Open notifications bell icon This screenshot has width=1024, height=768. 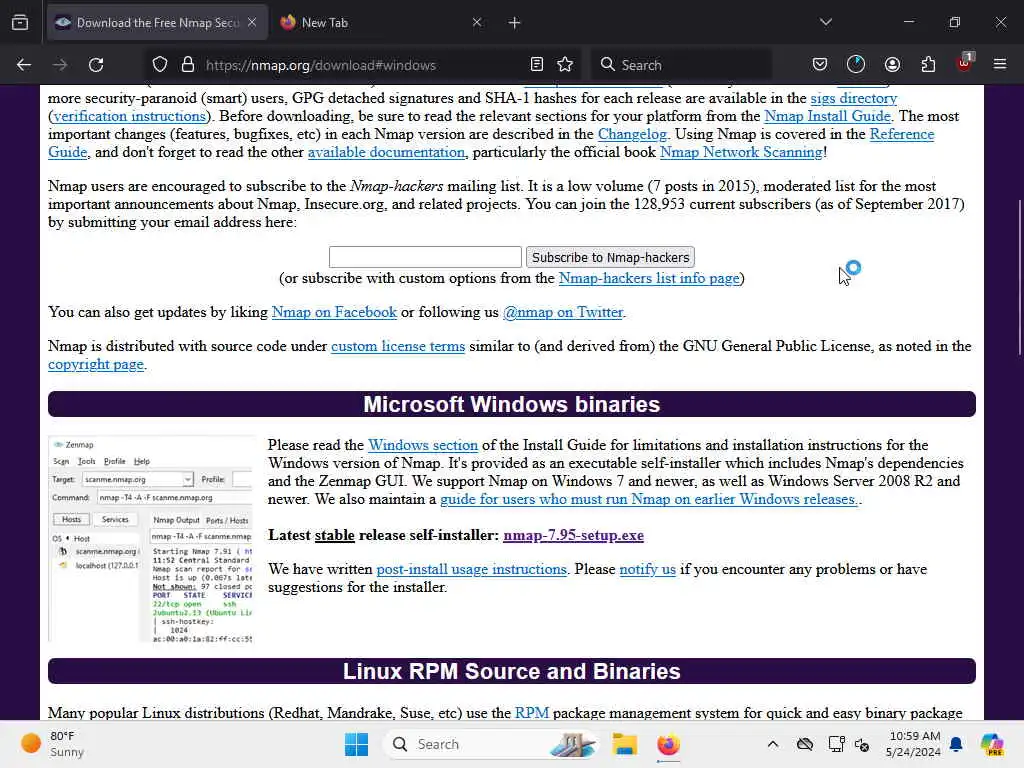click(x=956, y=744)
